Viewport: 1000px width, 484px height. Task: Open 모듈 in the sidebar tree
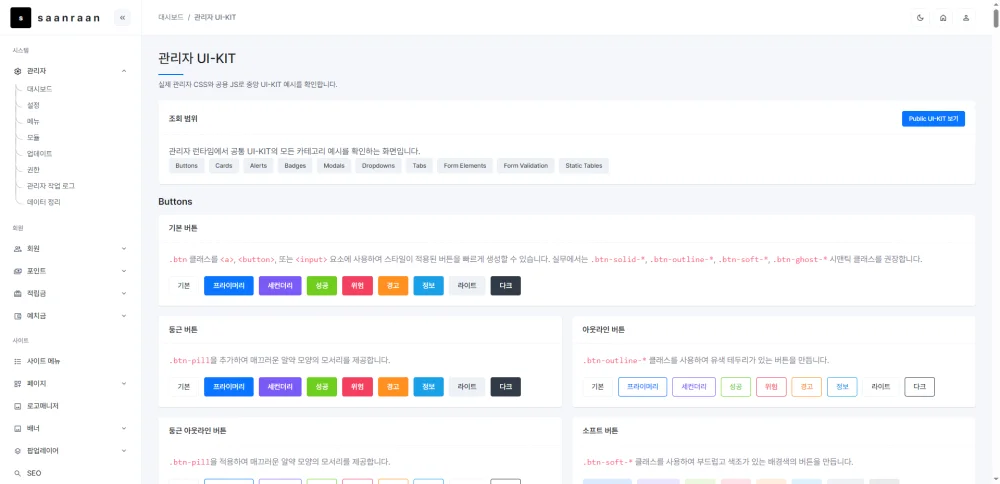(33, 137)
